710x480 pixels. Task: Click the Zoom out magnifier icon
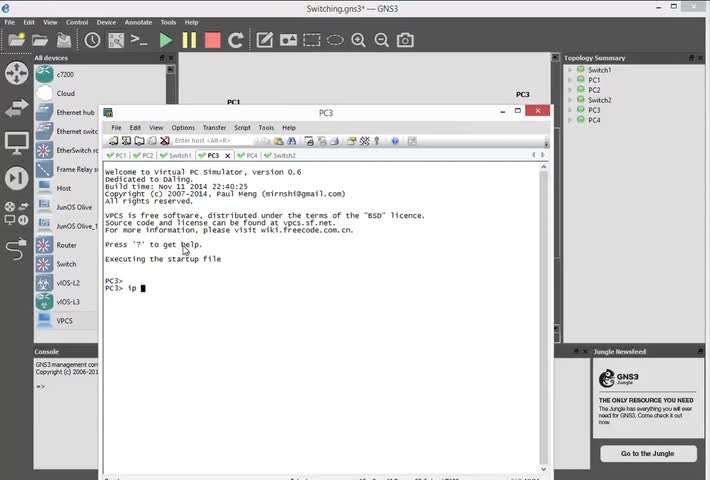point(382,40)
